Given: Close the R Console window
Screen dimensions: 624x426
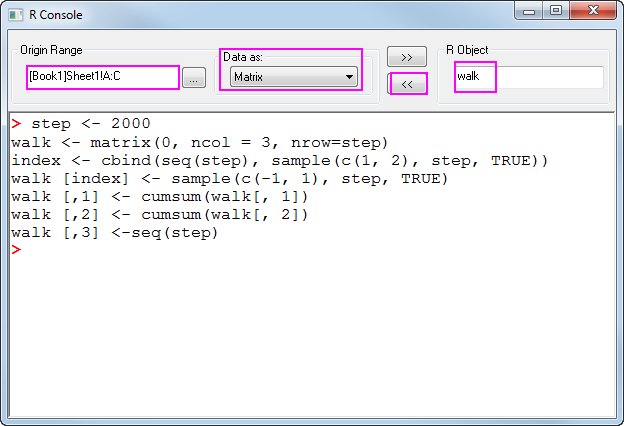Looking at the screenshot, I should pyautogui.click(x=593, y=11).
